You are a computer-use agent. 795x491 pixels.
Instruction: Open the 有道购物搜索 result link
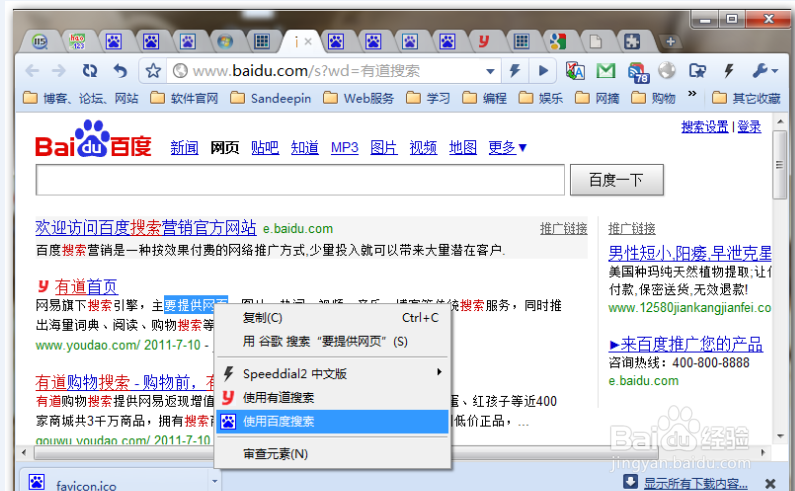click(x=125, y=382)
